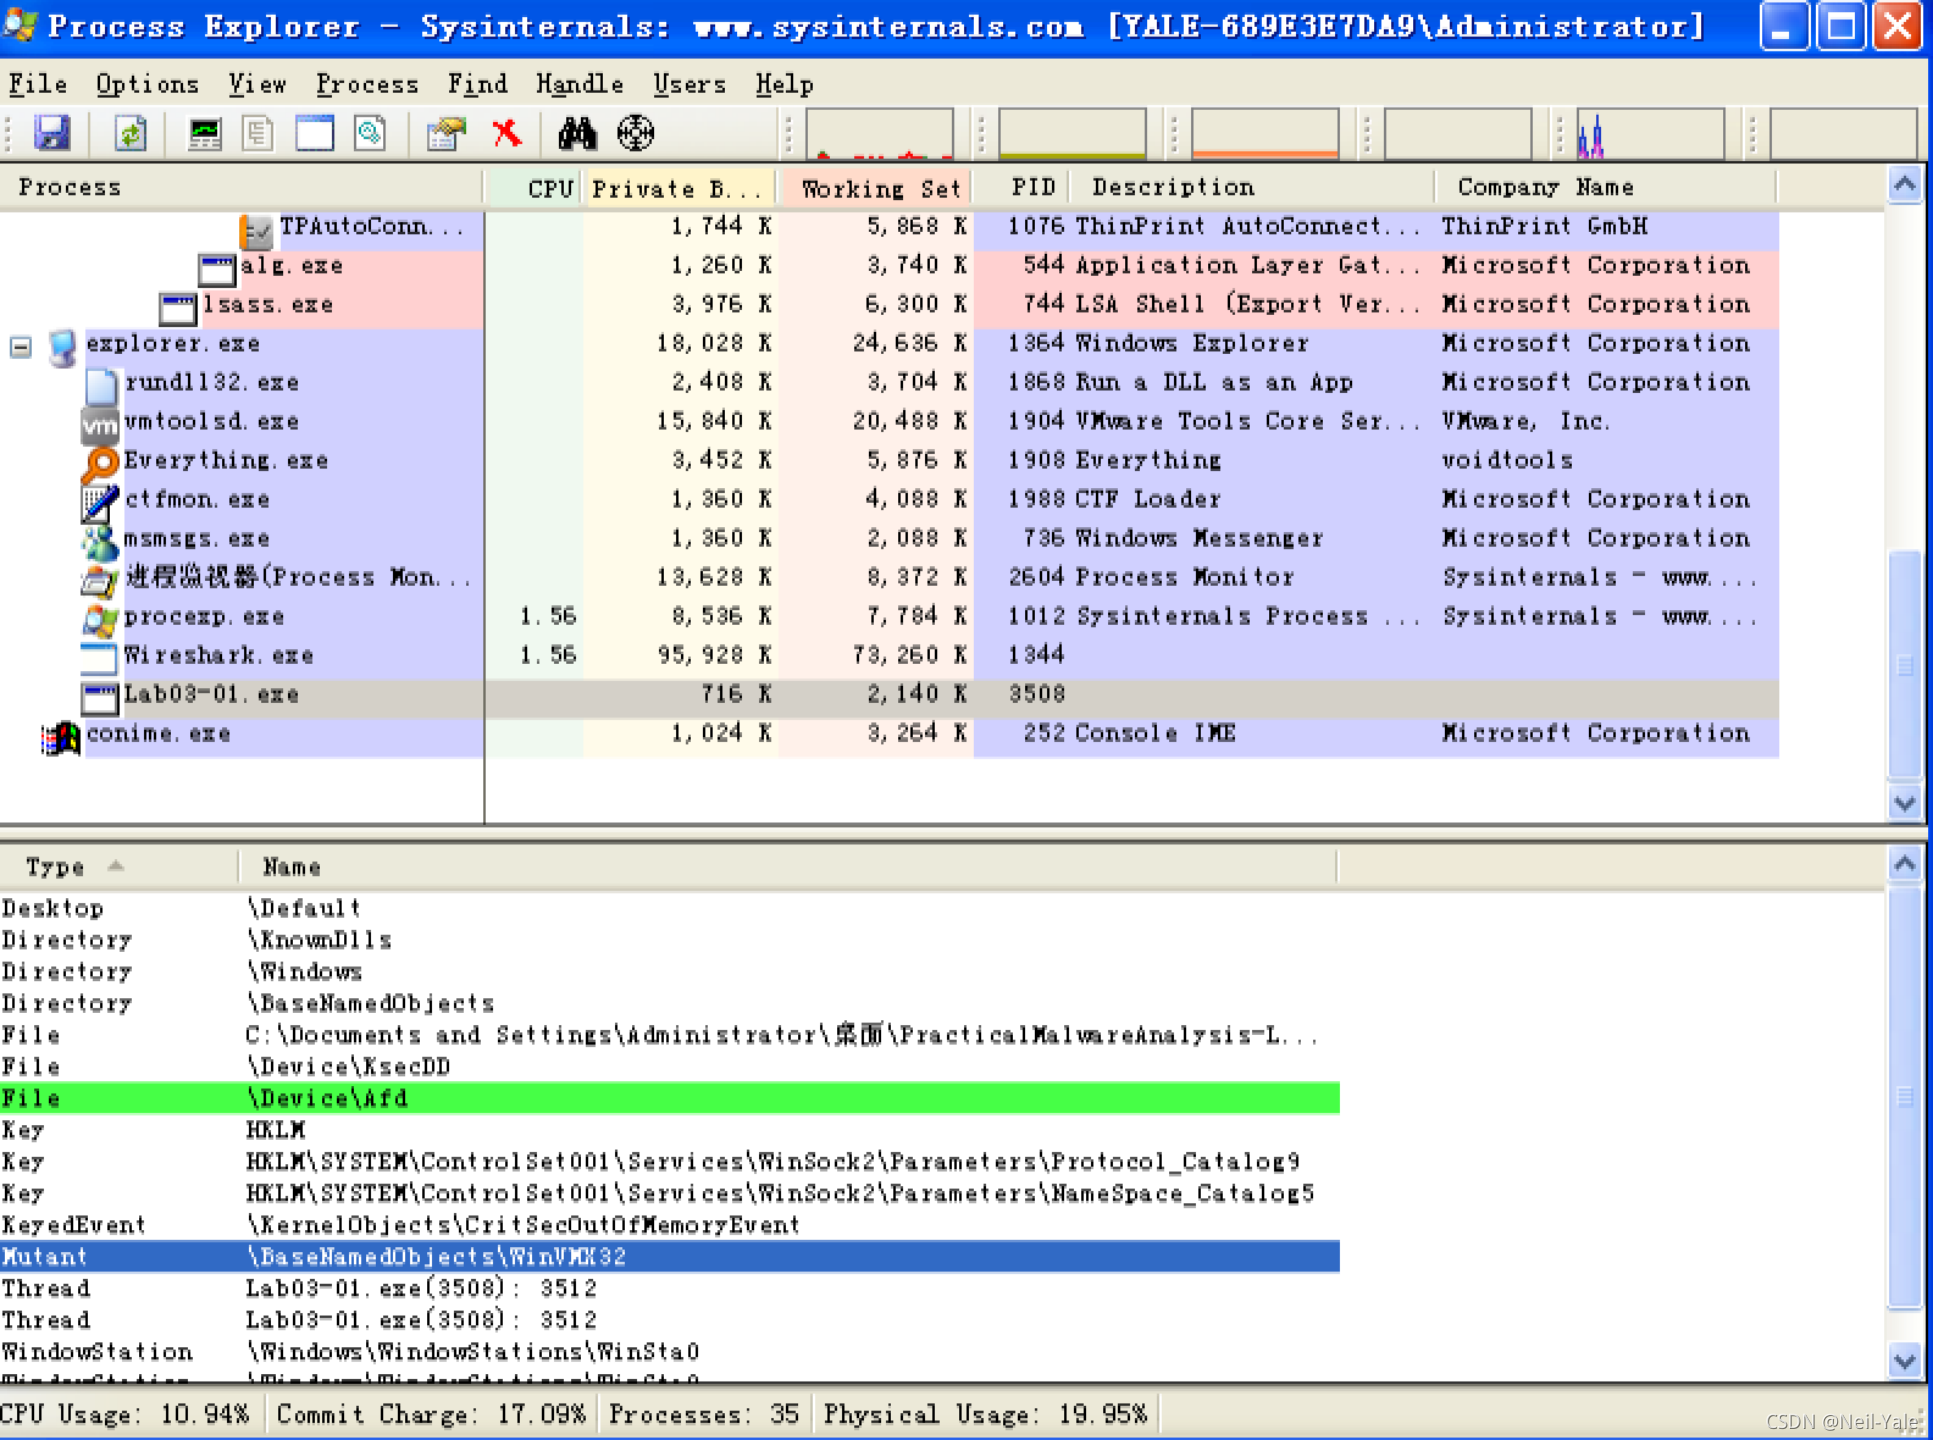Click the View DLLs/Handles magnifier icon
1933x1440 pixels.
click(370, 133)
